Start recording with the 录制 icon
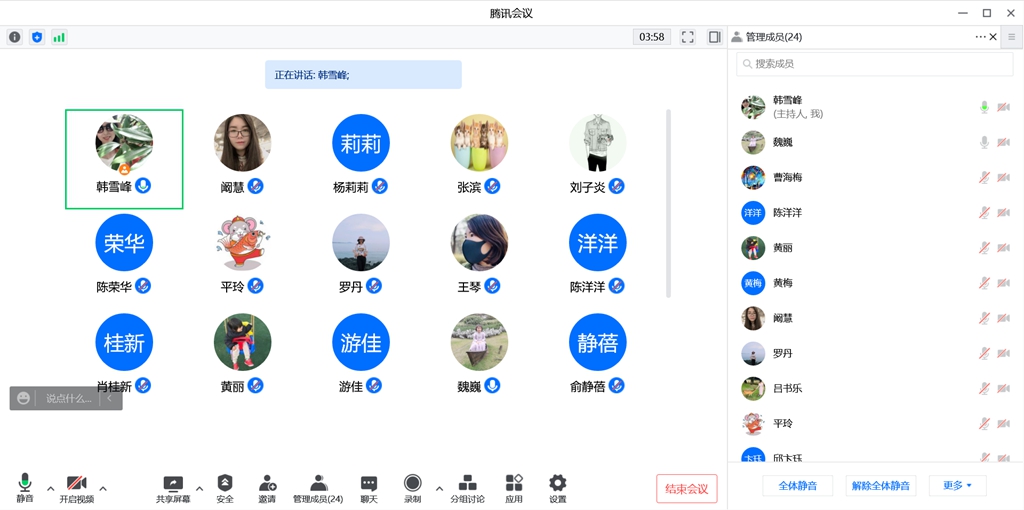 pos(412,486)
